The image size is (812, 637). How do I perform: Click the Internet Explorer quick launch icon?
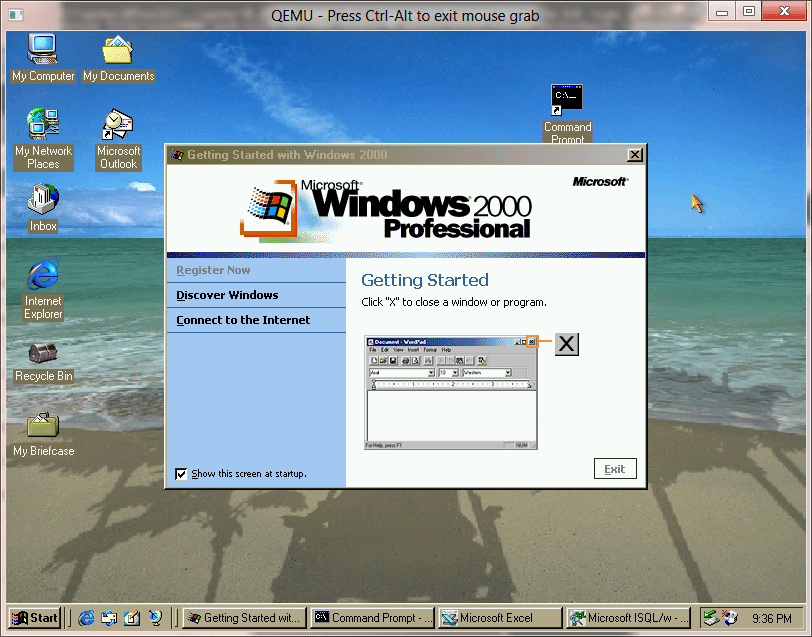coord(85,617)
